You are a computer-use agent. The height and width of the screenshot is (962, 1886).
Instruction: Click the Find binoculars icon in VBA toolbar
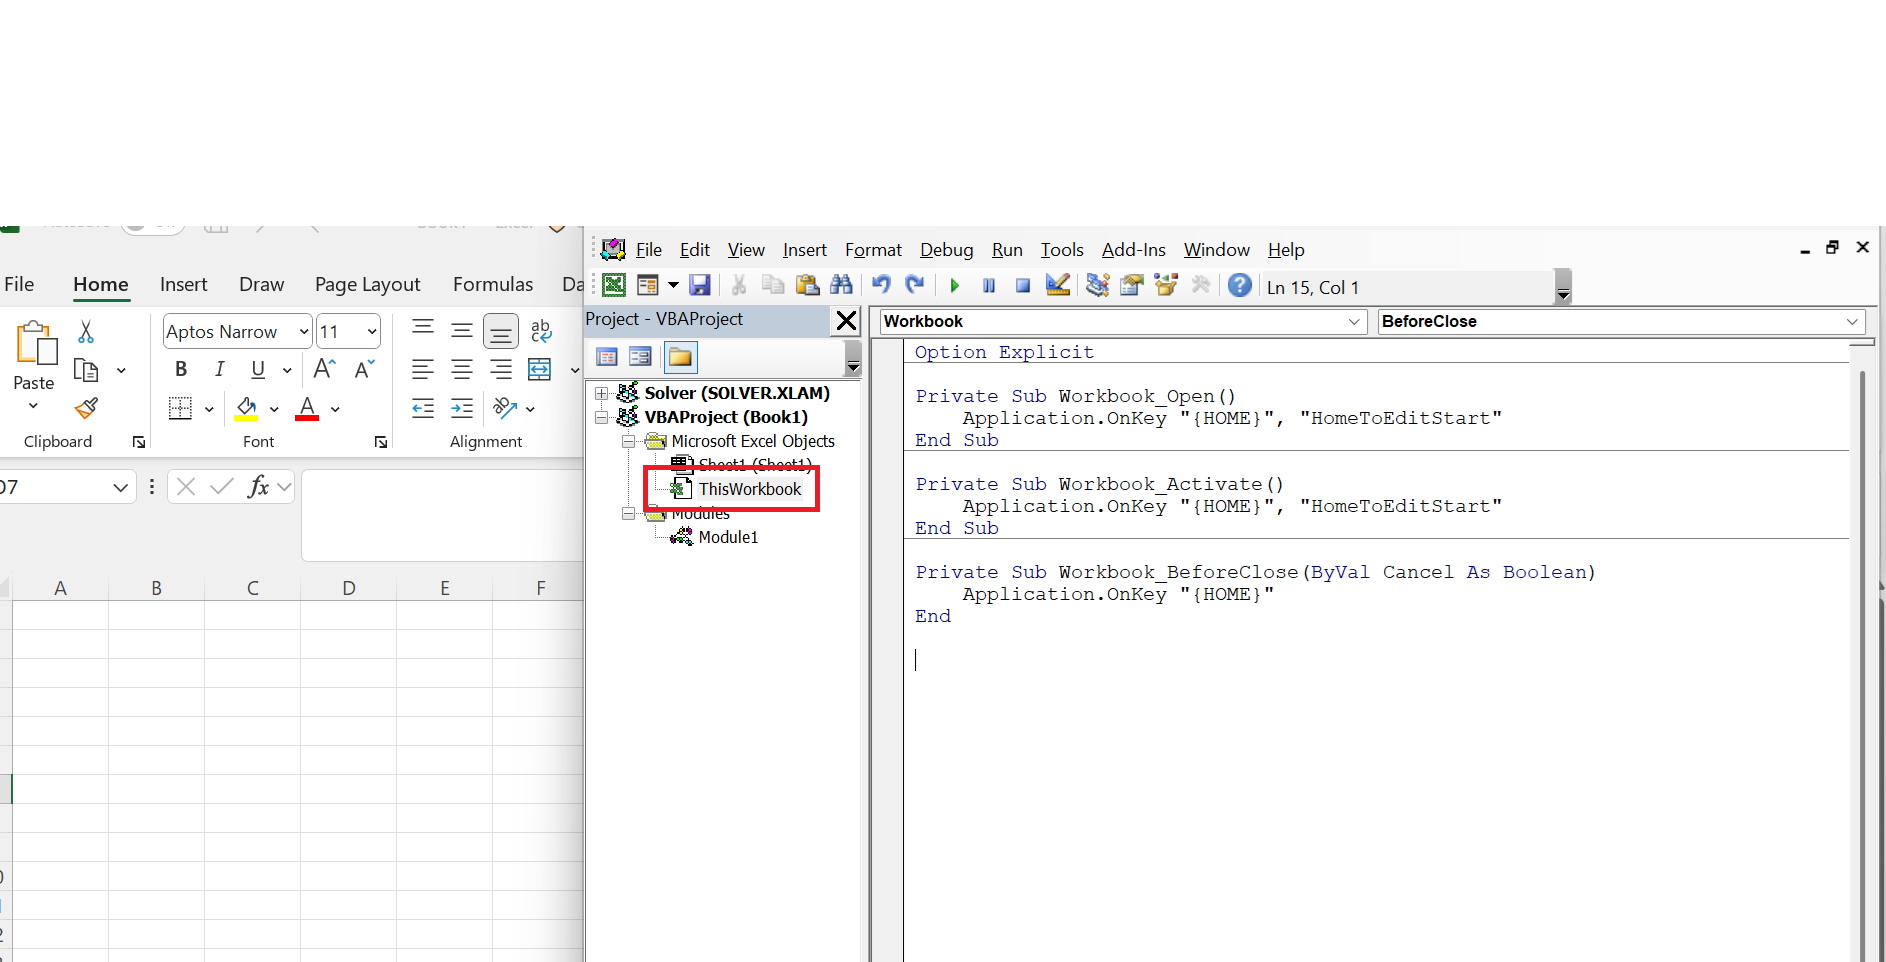(x=841, y=286)
